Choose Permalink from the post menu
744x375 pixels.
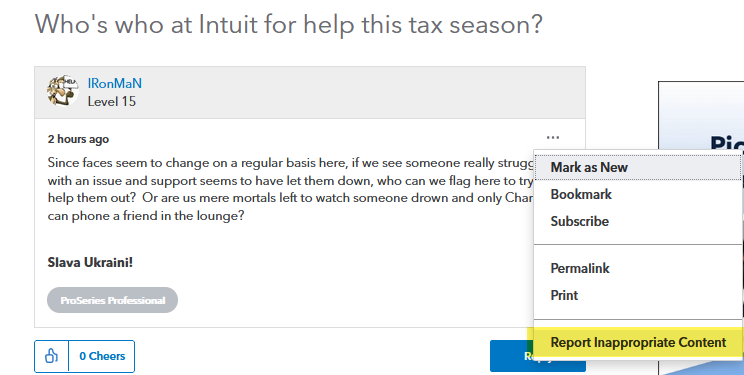click(x=580, y=268)
